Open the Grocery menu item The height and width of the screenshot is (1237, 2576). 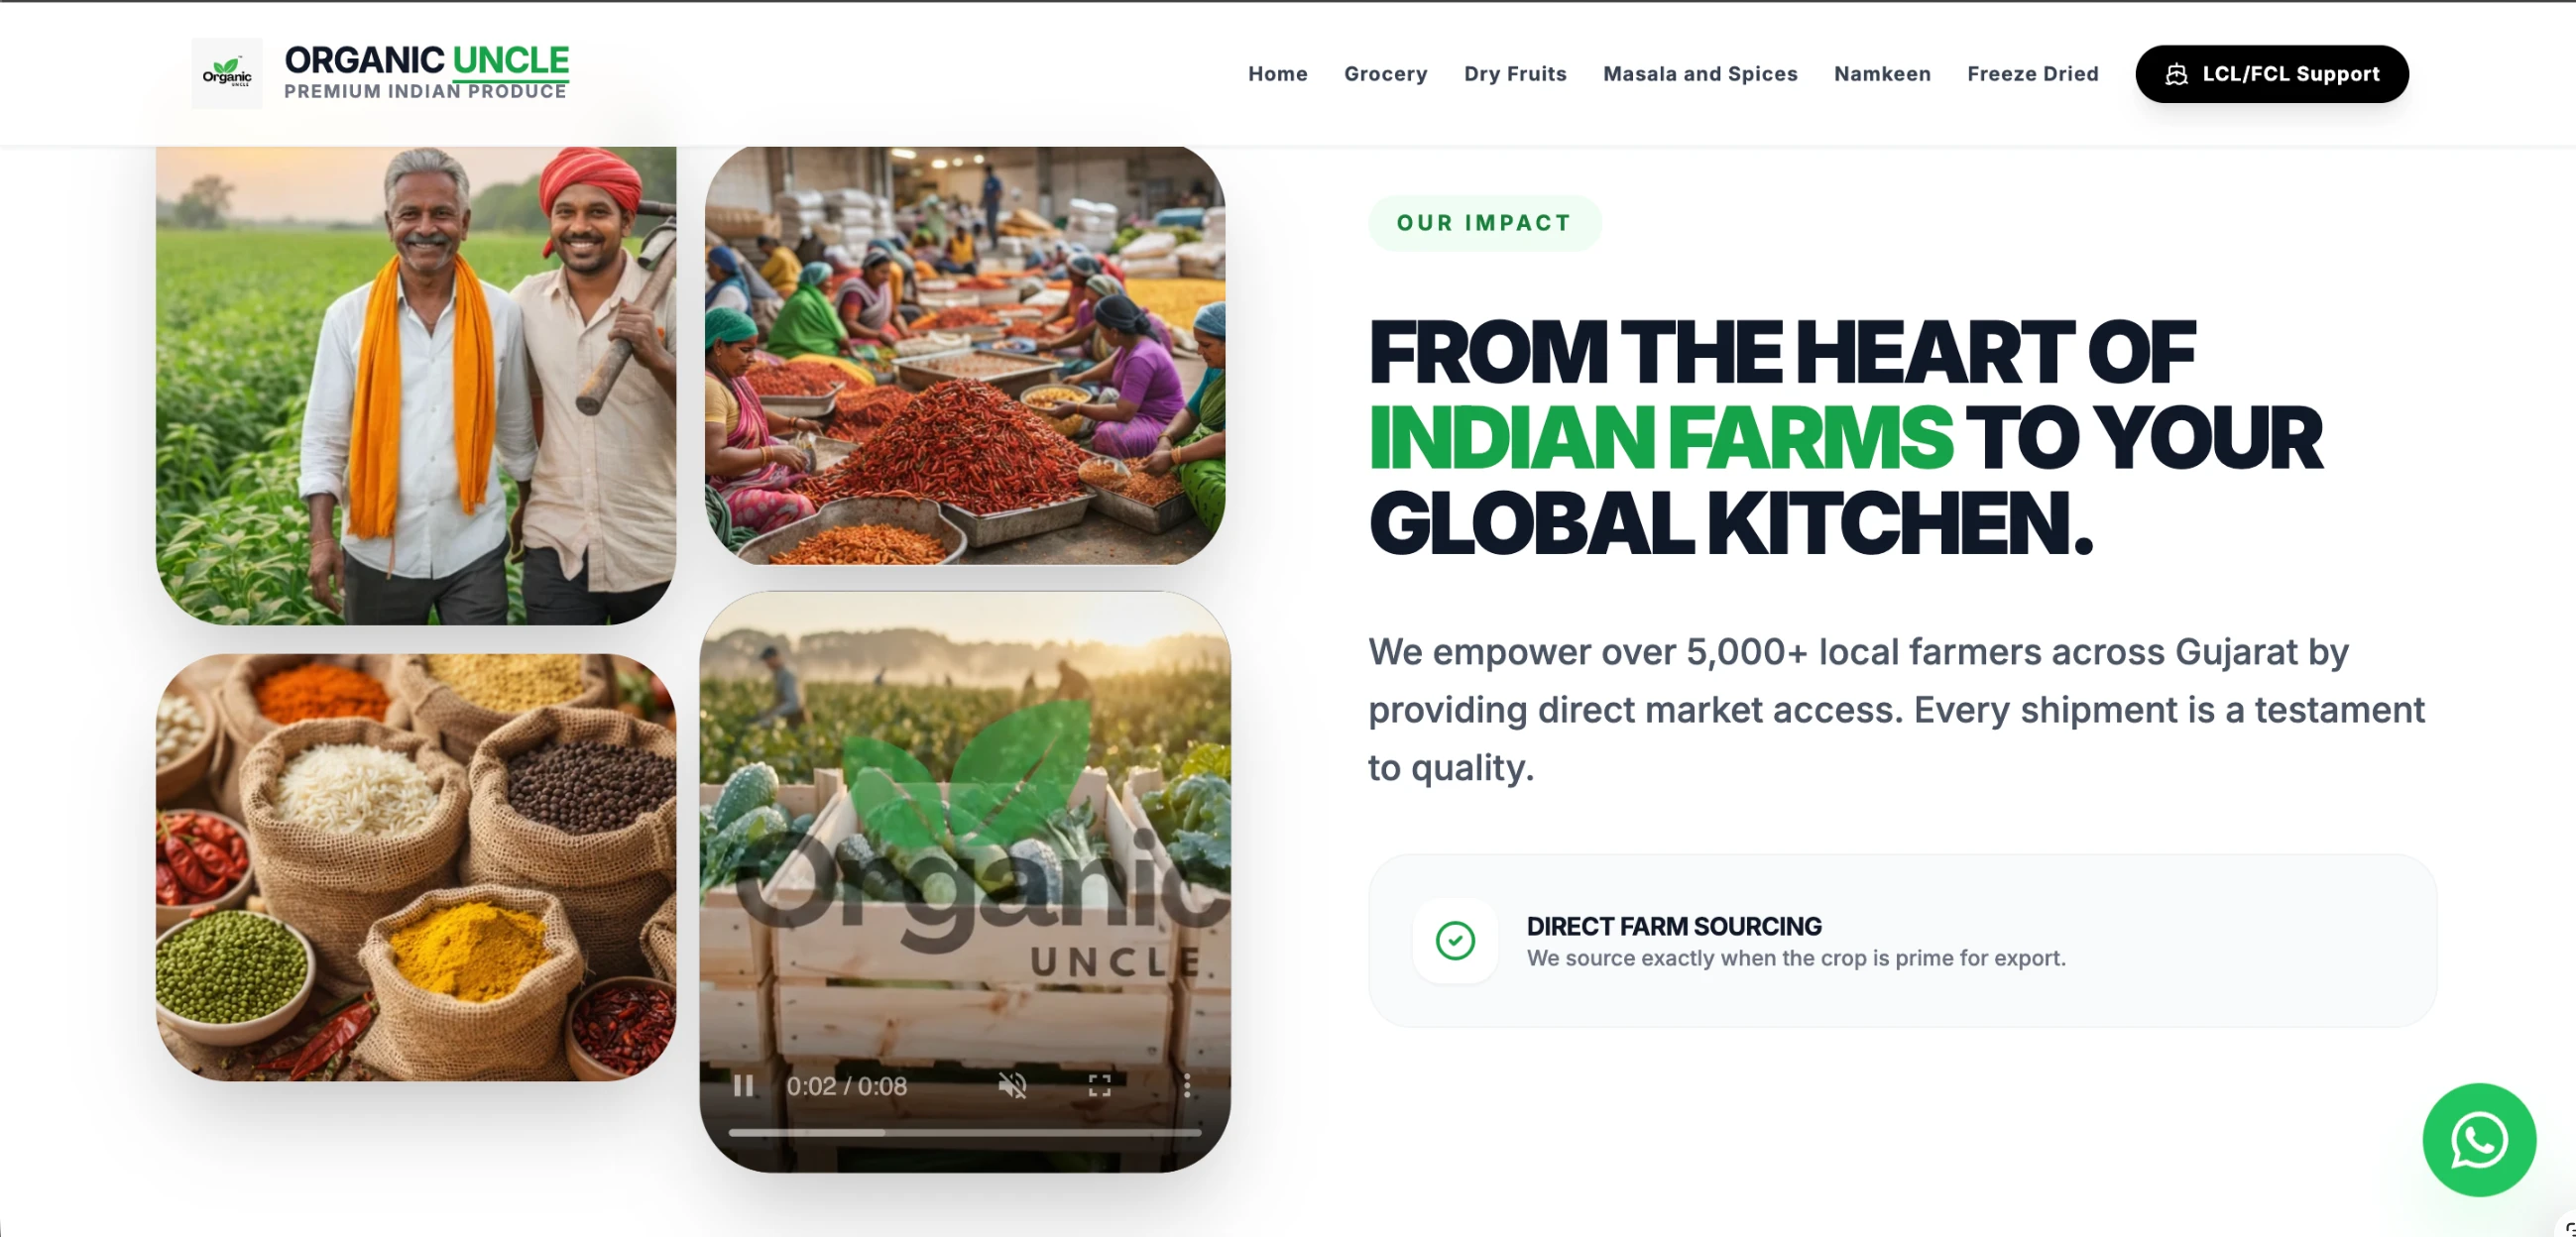(1385, 74)
